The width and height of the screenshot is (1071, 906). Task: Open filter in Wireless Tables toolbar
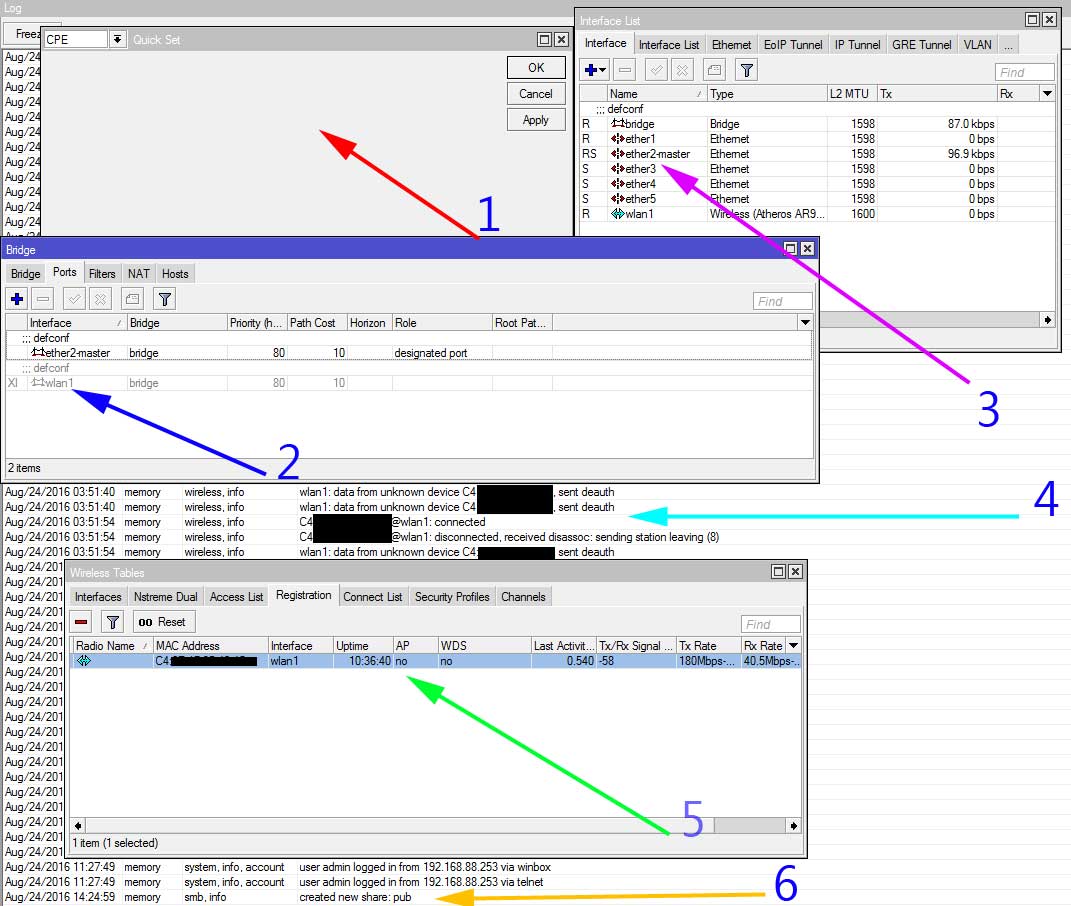click(x=113, y=622)
